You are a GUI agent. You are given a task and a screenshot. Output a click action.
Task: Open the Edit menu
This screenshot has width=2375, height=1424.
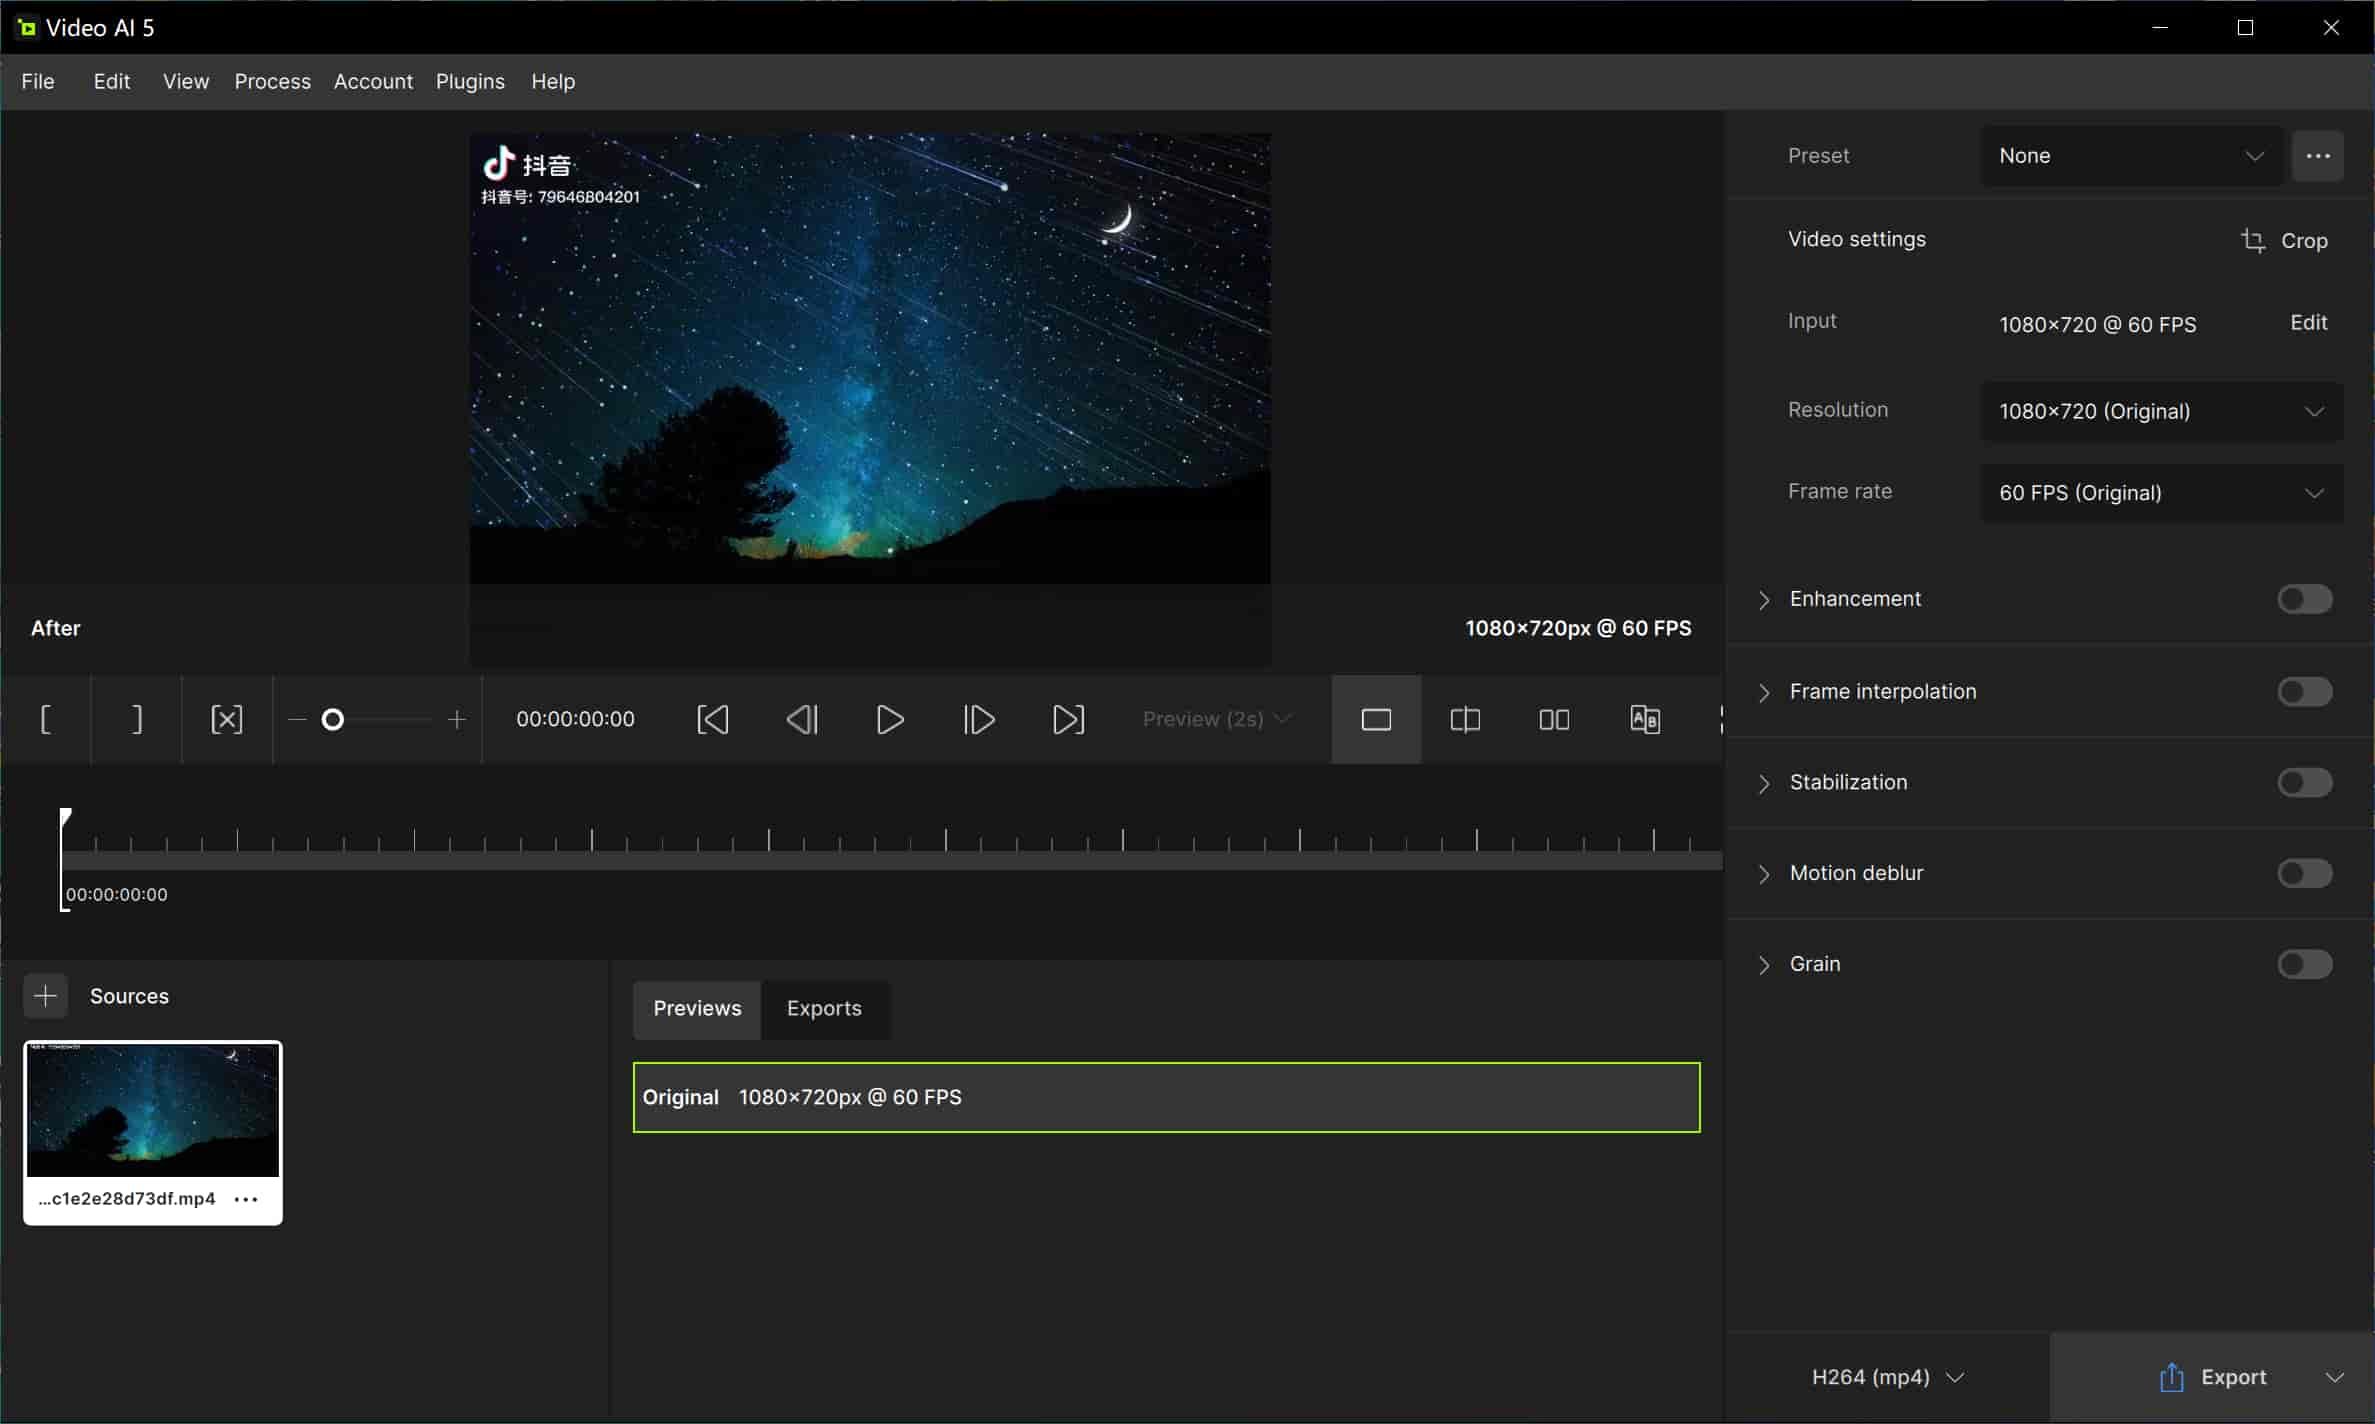[112, 81]
